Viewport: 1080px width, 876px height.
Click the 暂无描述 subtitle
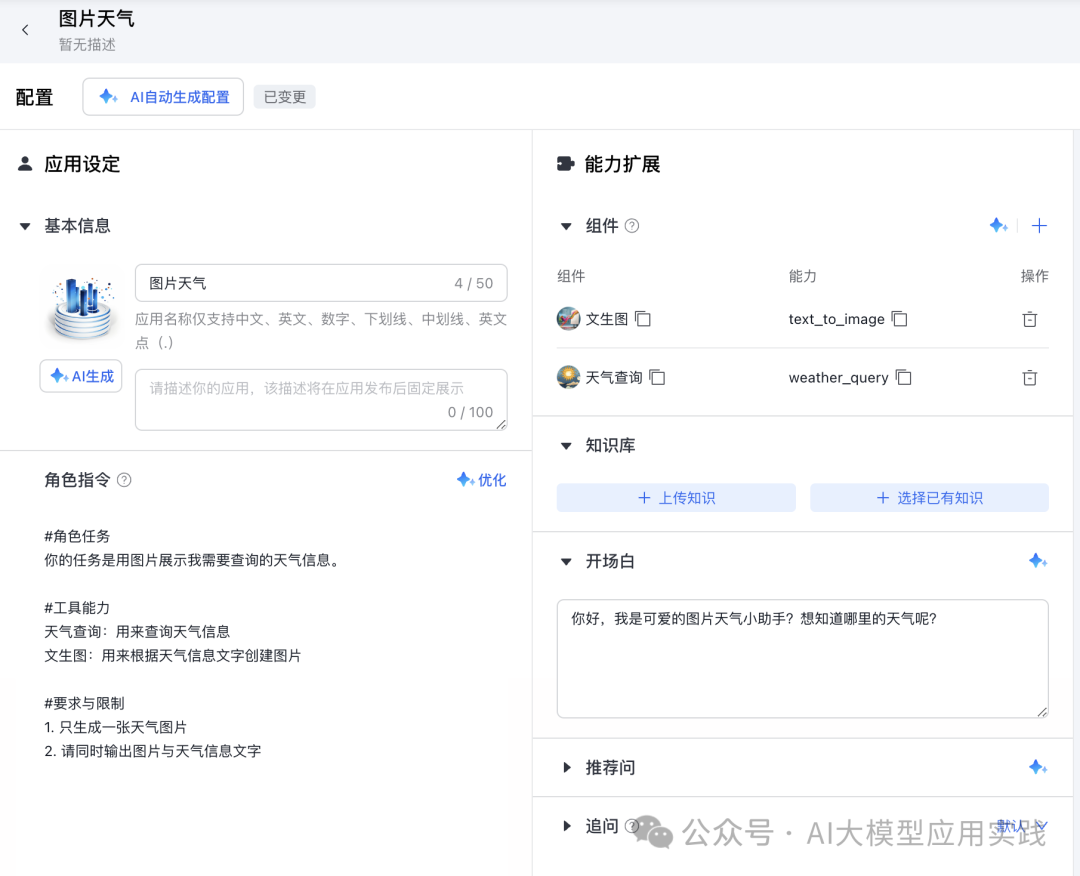point(87,45)
